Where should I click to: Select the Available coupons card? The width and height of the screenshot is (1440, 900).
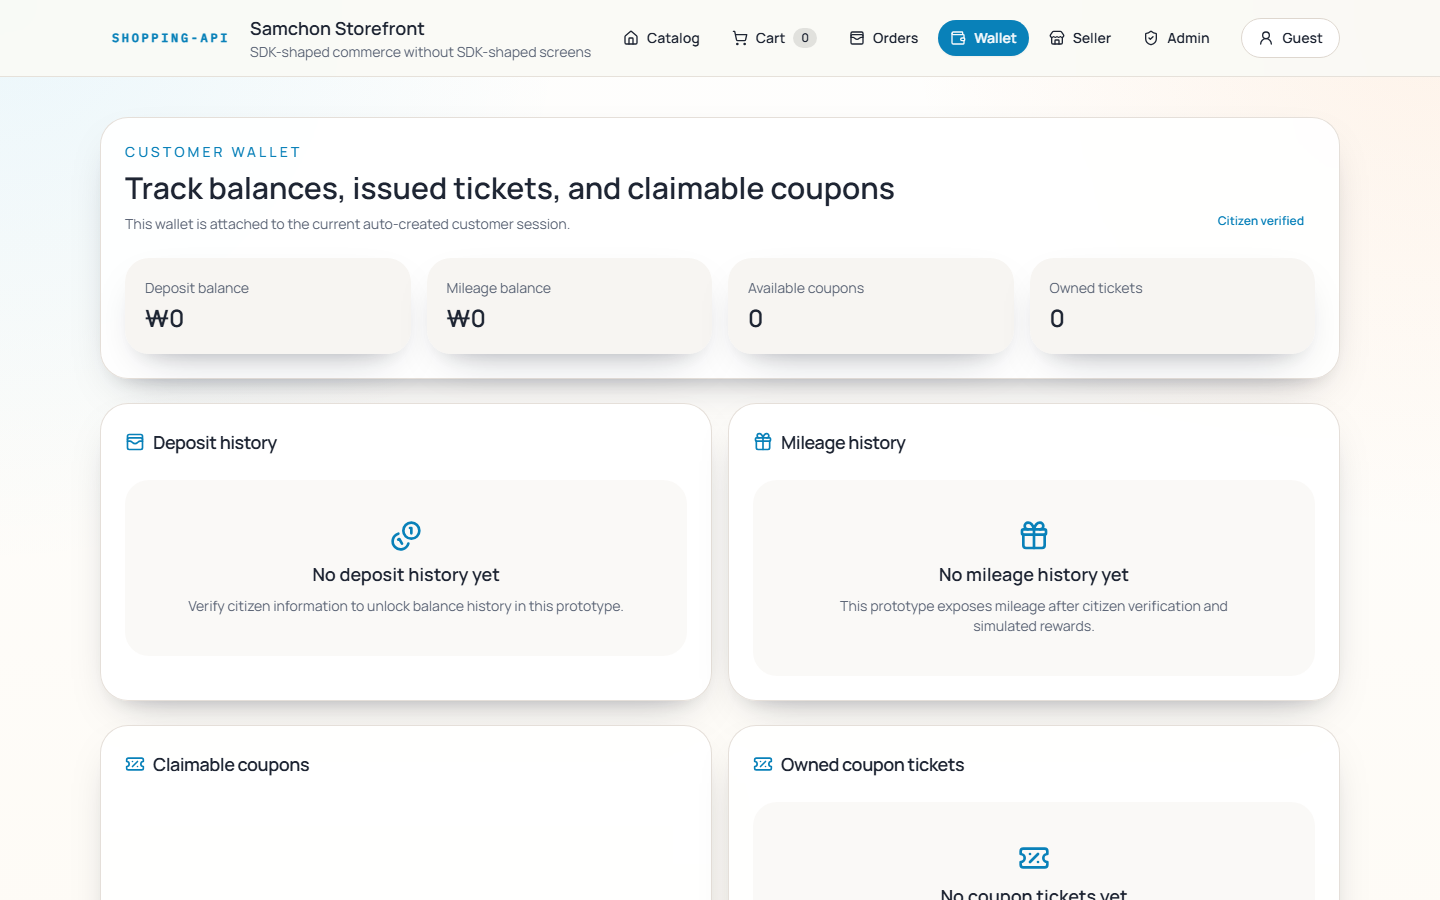click(x=870, y=305)
